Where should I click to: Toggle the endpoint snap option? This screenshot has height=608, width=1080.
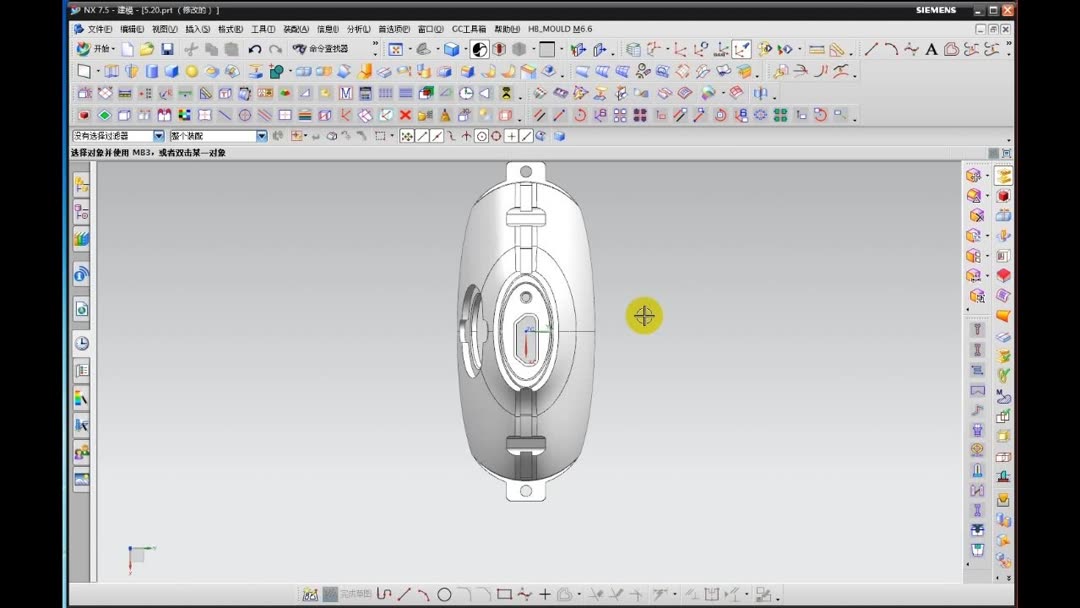(x=423, y=136)
